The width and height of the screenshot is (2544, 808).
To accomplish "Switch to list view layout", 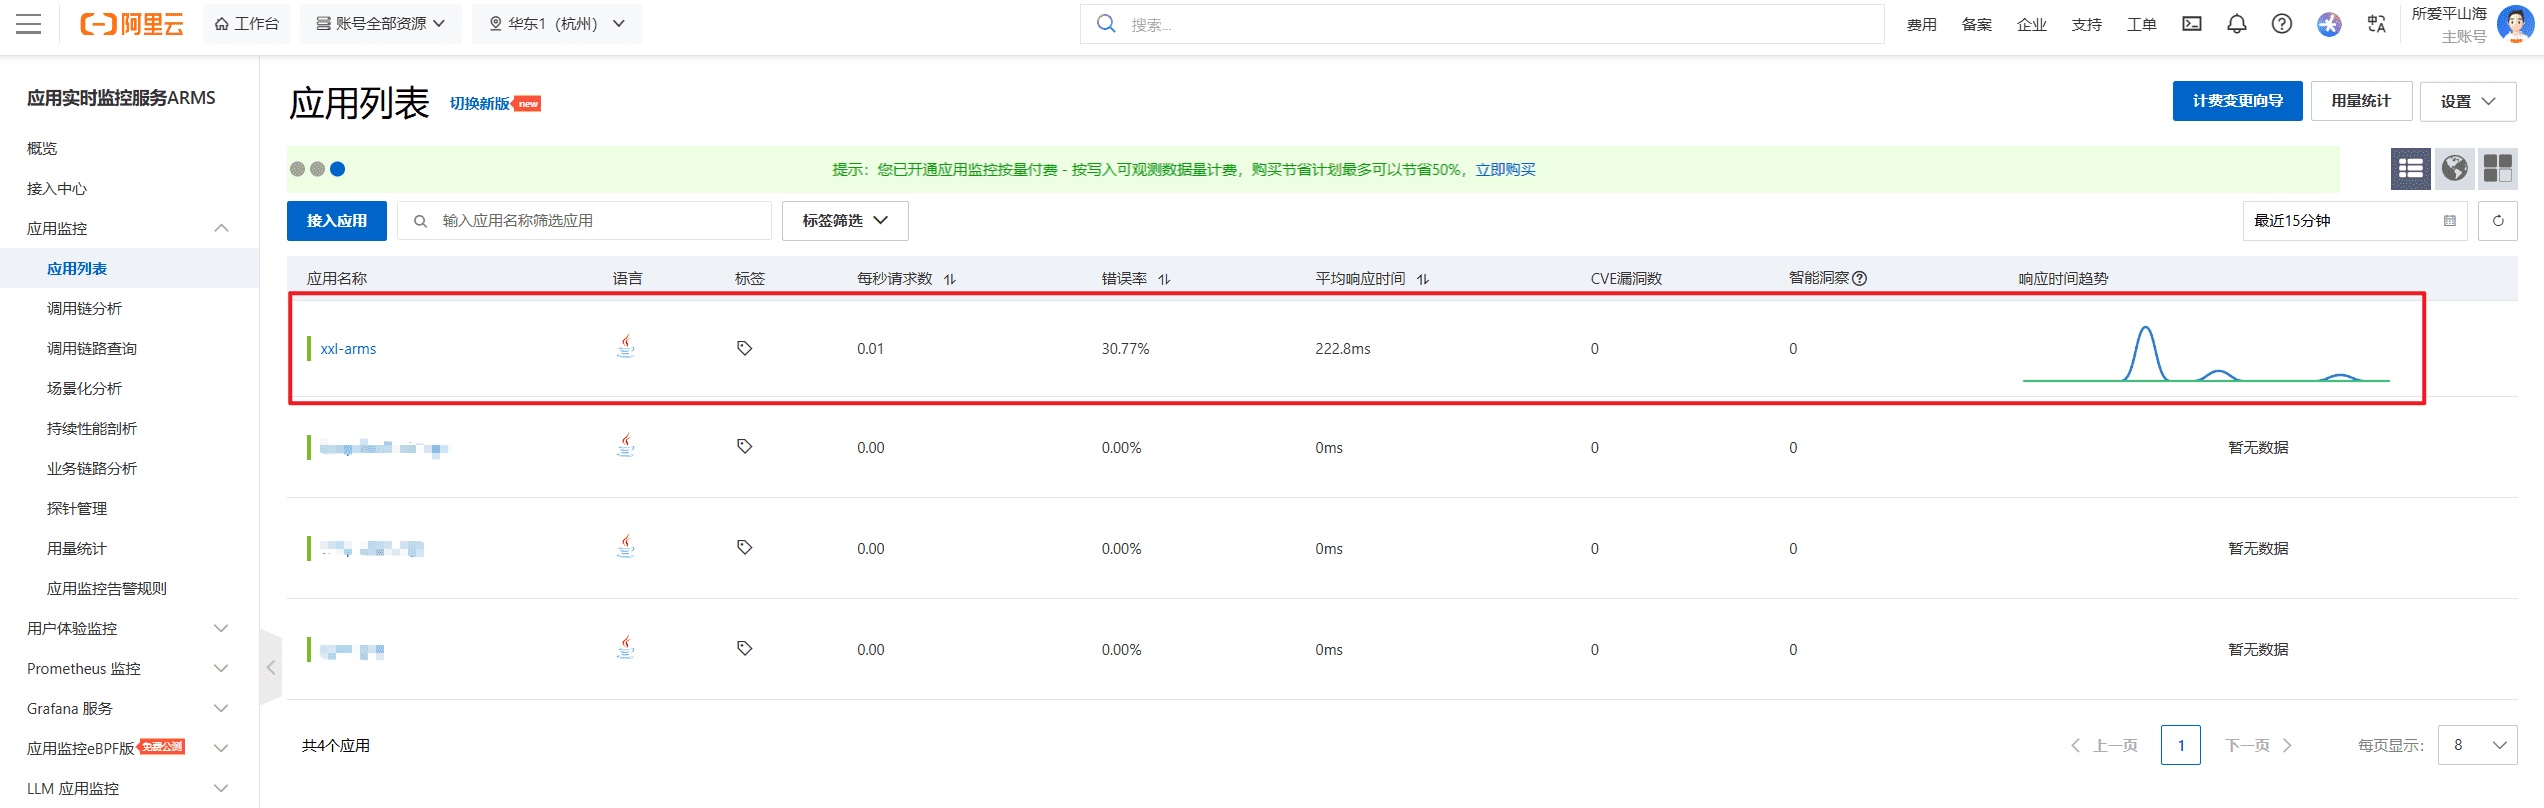I will pos(2410,168).
